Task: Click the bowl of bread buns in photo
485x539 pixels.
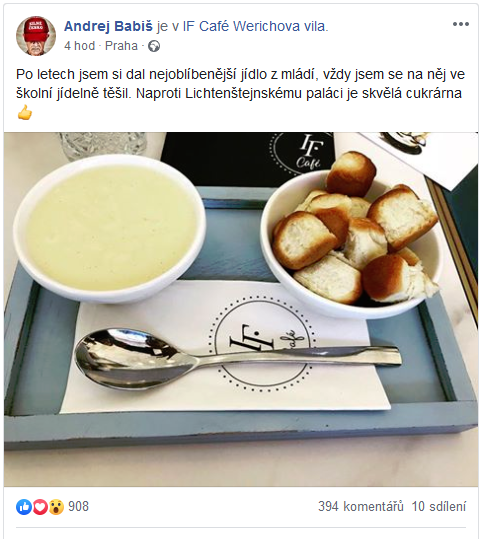Action: tap(351, 237)
